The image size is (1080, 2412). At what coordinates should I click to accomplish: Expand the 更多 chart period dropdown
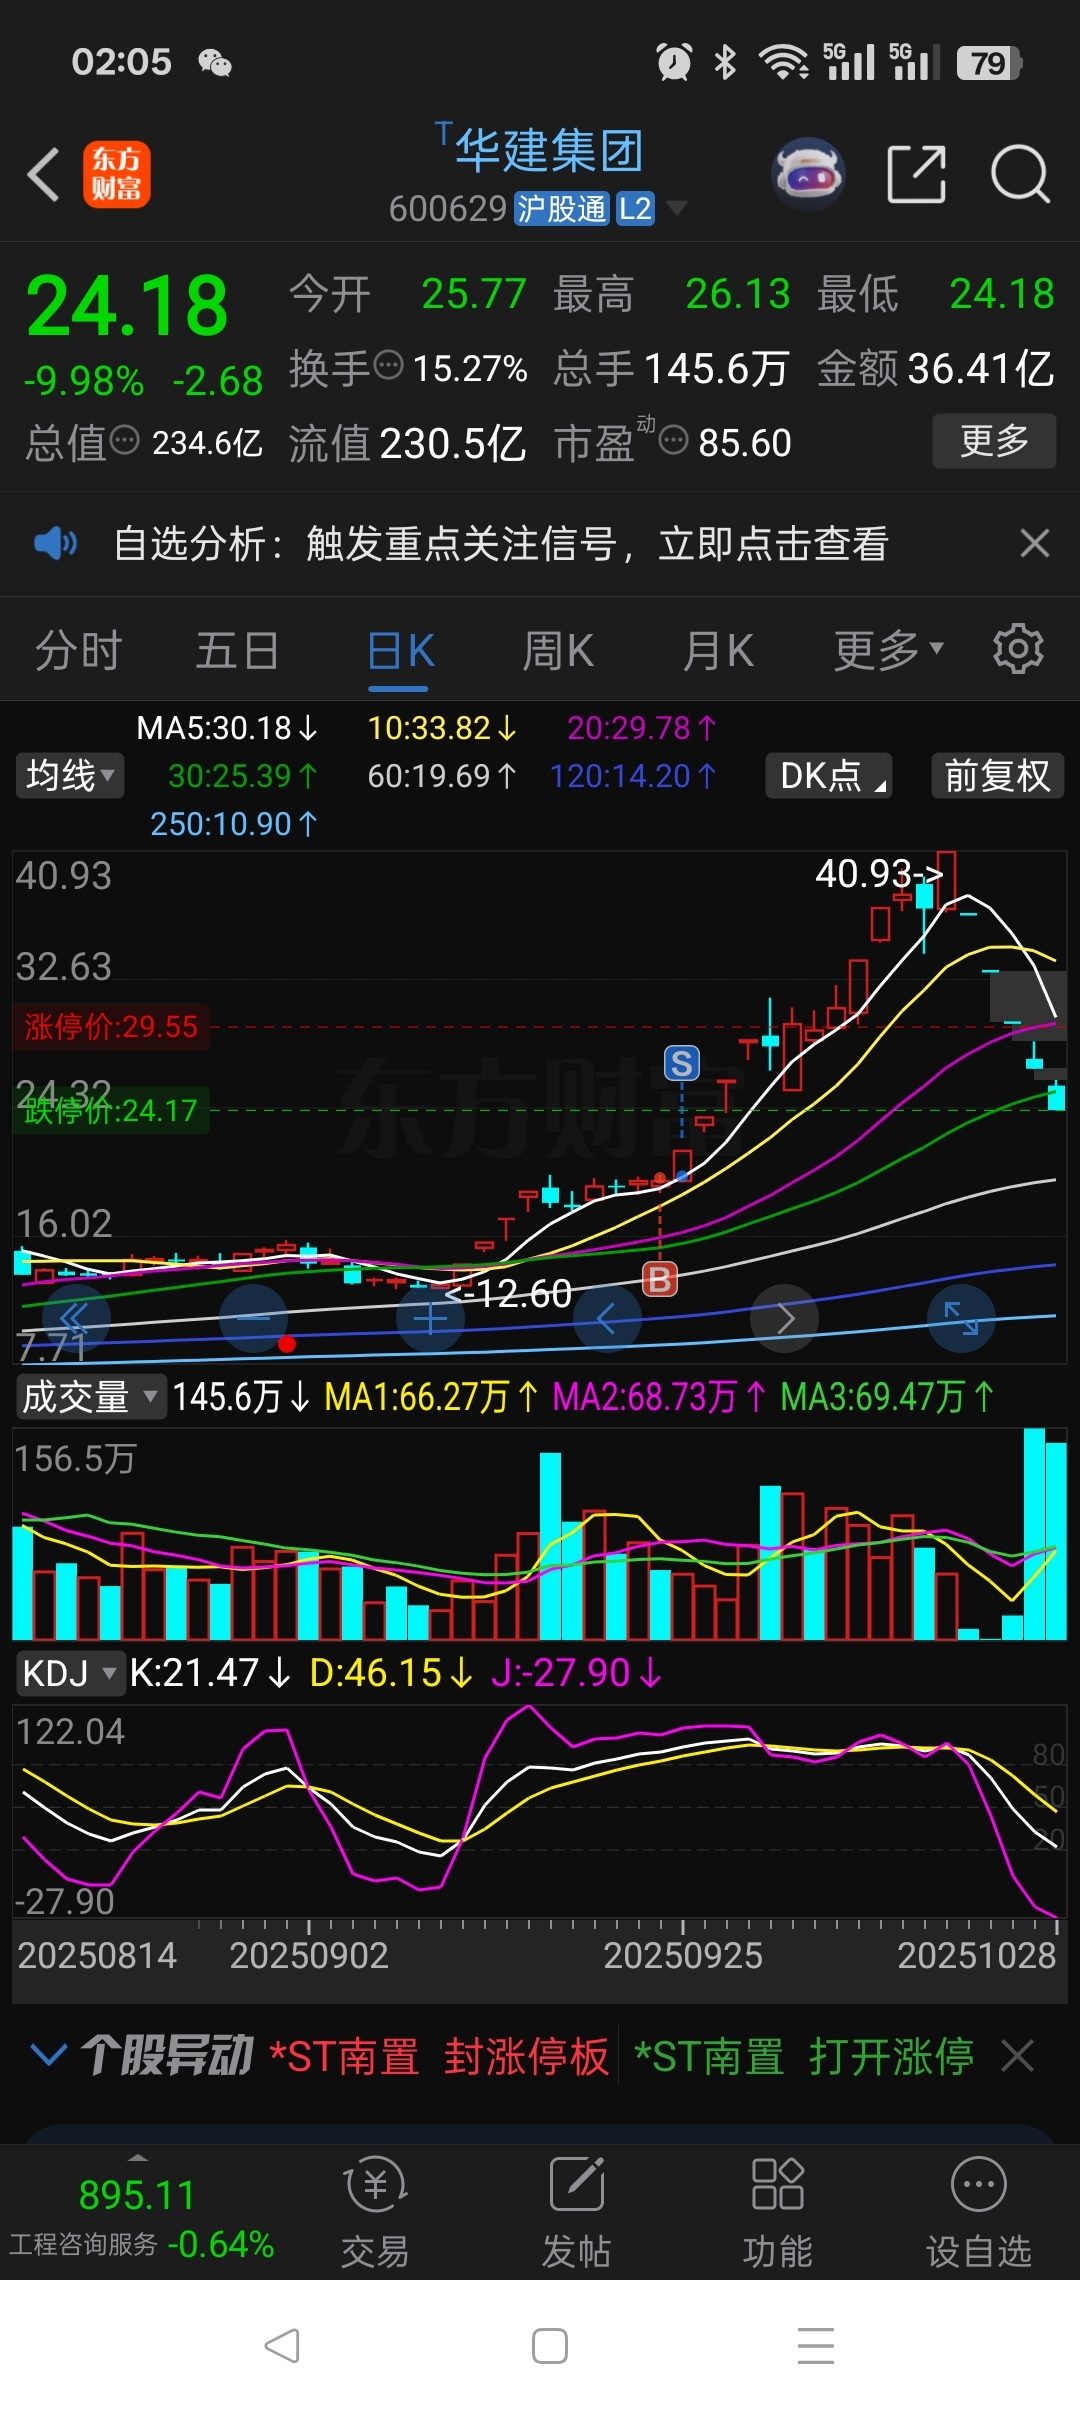pos(888,650)
